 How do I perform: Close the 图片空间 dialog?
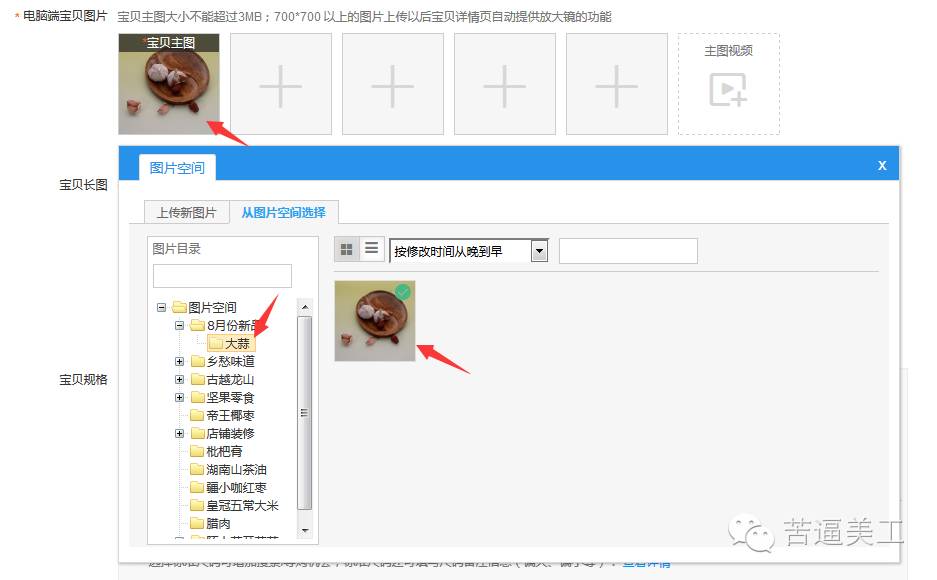[881, 164]
